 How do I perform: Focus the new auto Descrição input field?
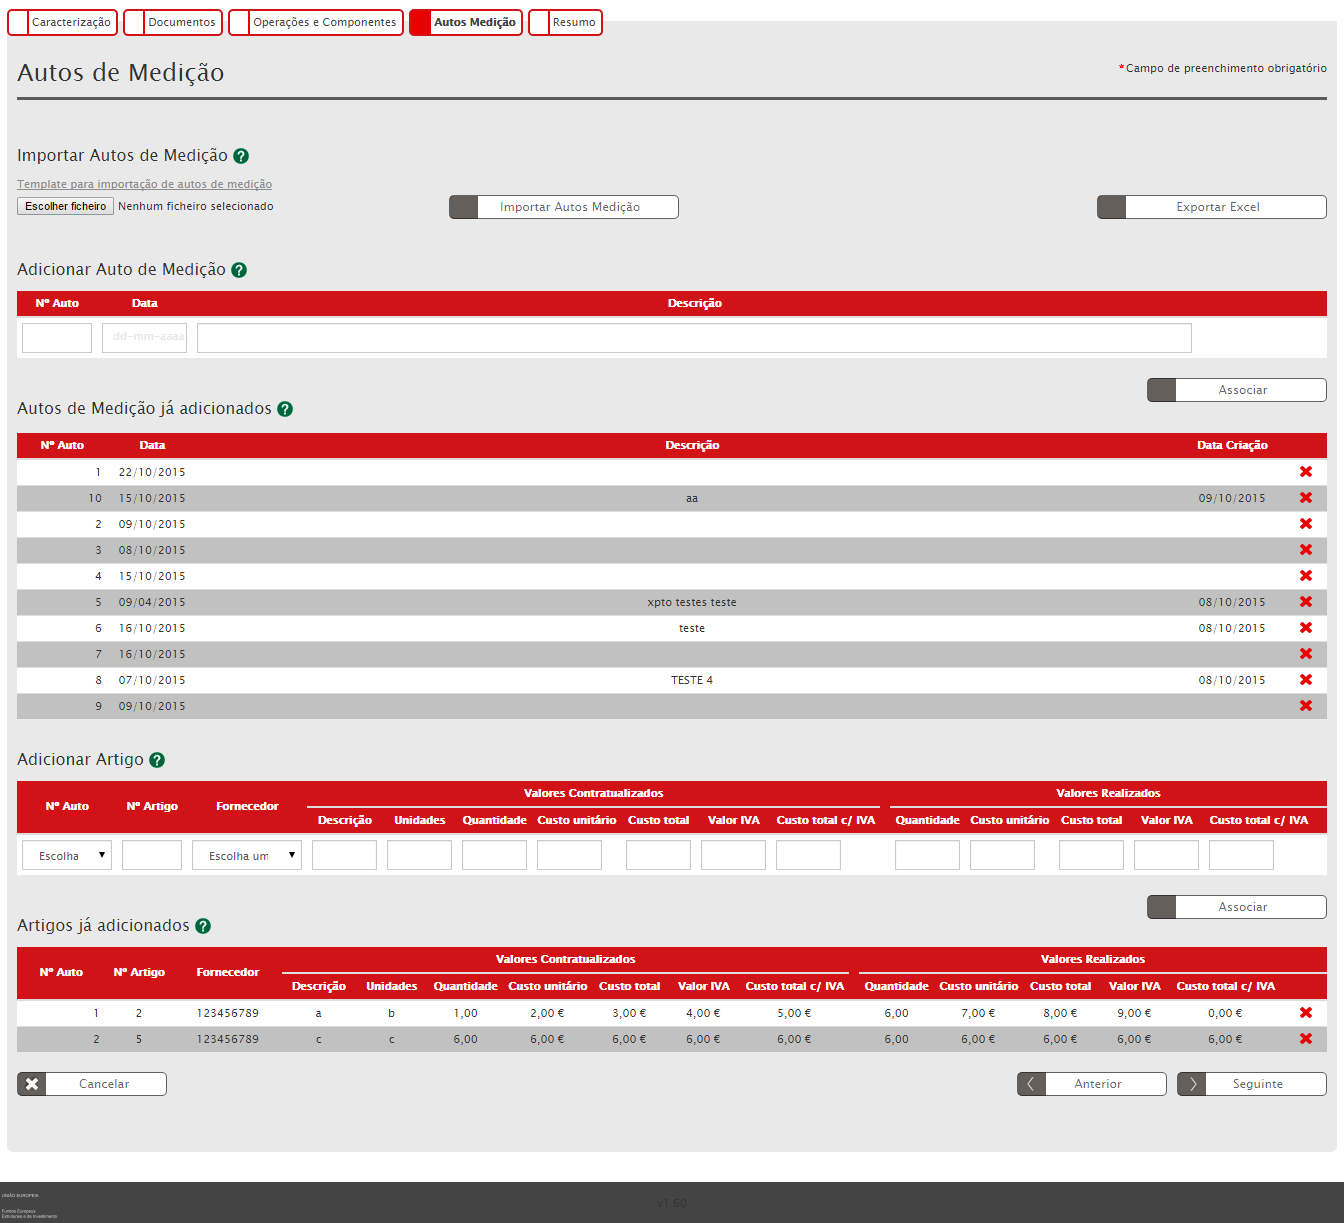click(694, 338)
